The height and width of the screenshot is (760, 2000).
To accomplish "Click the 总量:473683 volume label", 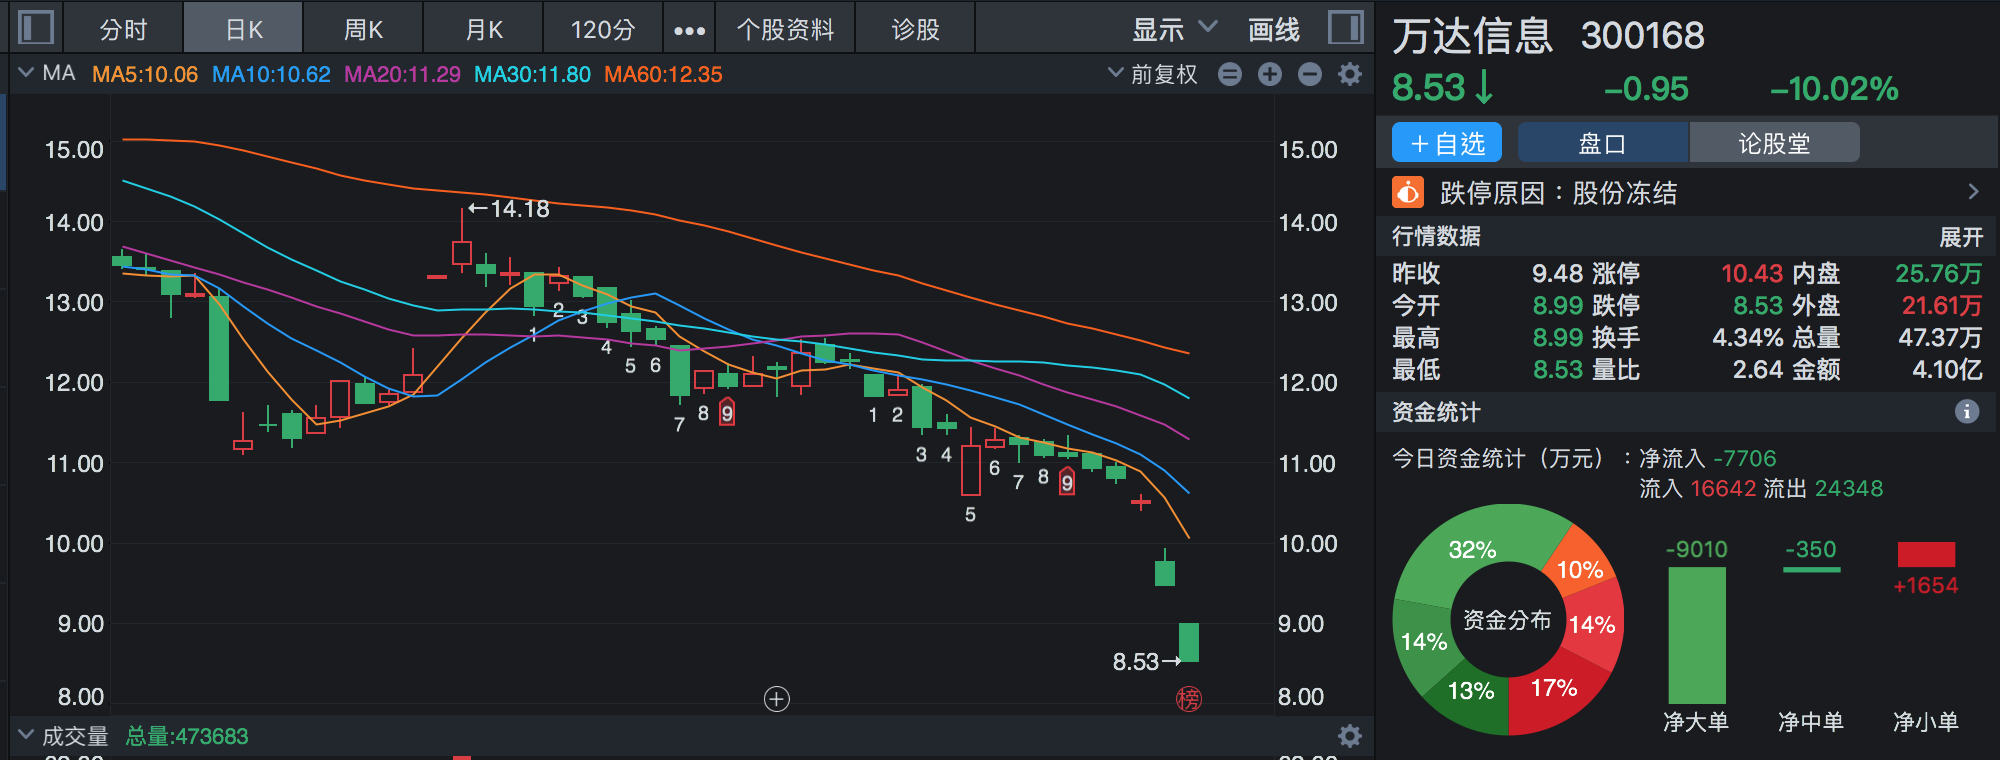I will pyautogui.click(x=187, y=736).
